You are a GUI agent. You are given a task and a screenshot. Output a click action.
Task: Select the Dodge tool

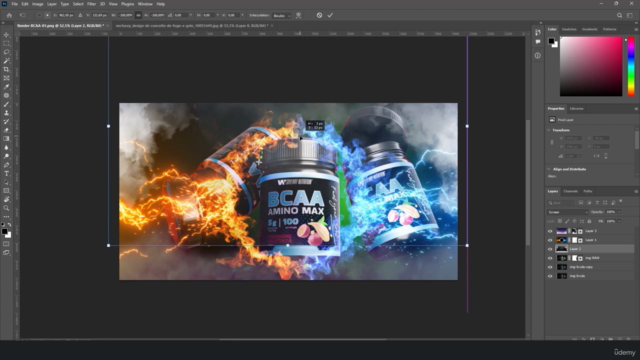(6, 156)
